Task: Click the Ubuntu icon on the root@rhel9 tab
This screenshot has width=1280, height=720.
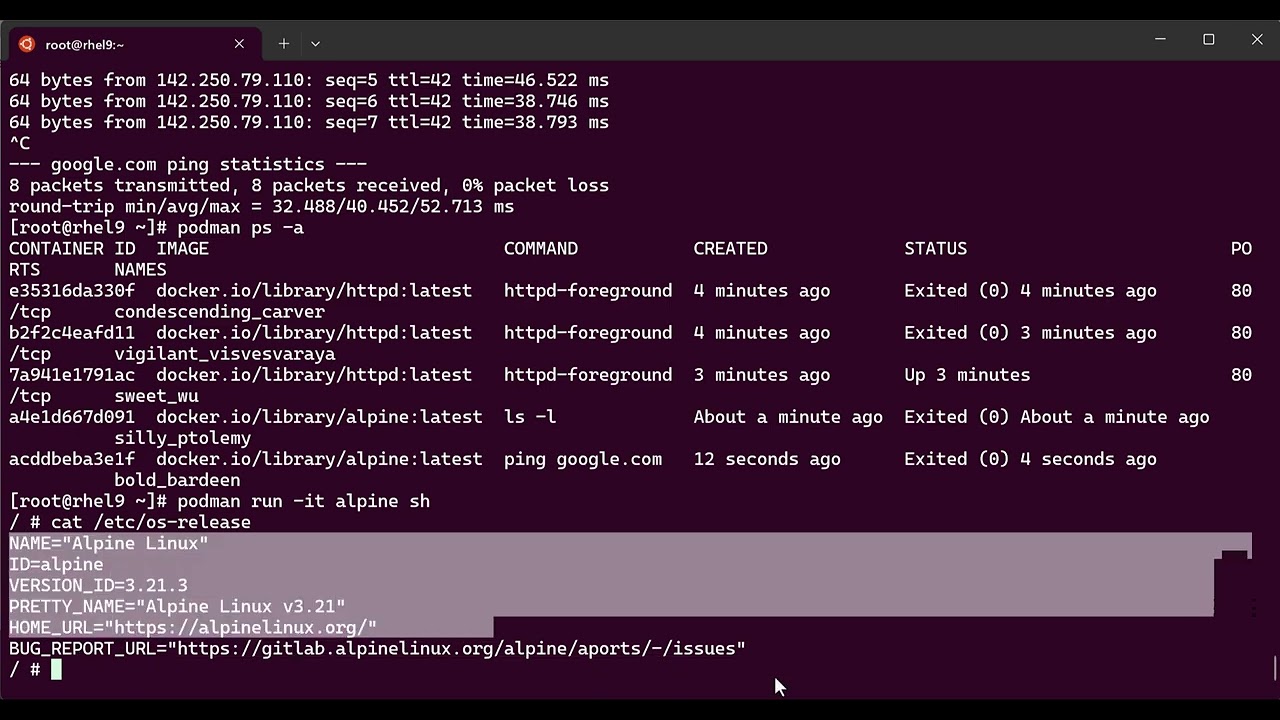Action: pos(27,44)
